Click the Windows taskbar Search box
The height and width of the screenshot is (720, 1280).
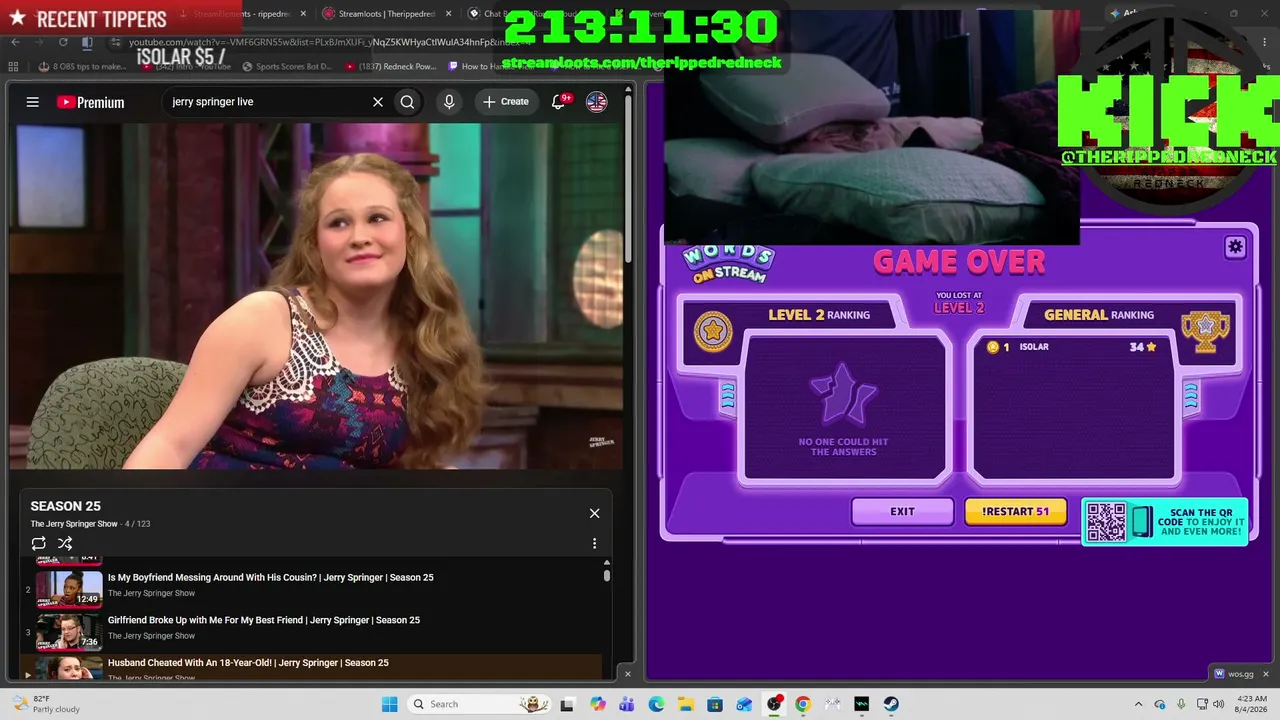(x=479, y=704)
